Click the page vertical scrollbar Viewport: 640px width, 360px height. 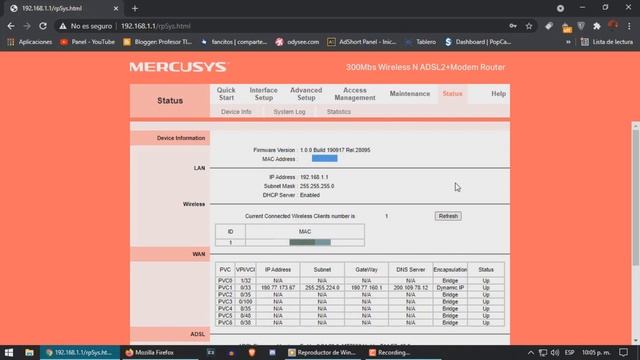click(x=636, y=198)
